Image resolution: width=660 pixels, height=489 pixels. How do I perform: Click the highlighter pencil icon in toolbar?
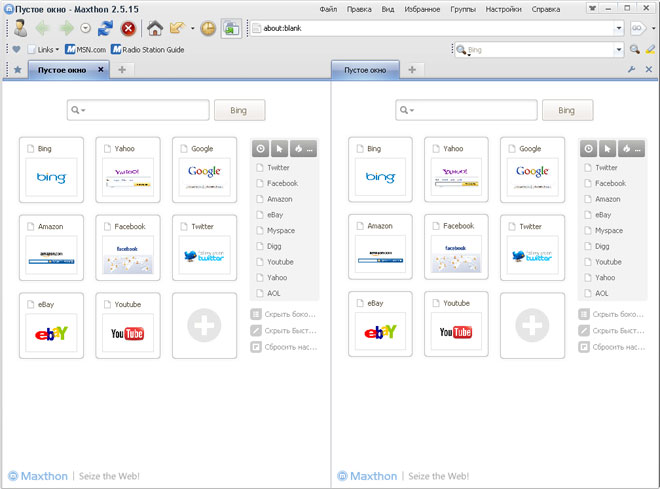650,50
